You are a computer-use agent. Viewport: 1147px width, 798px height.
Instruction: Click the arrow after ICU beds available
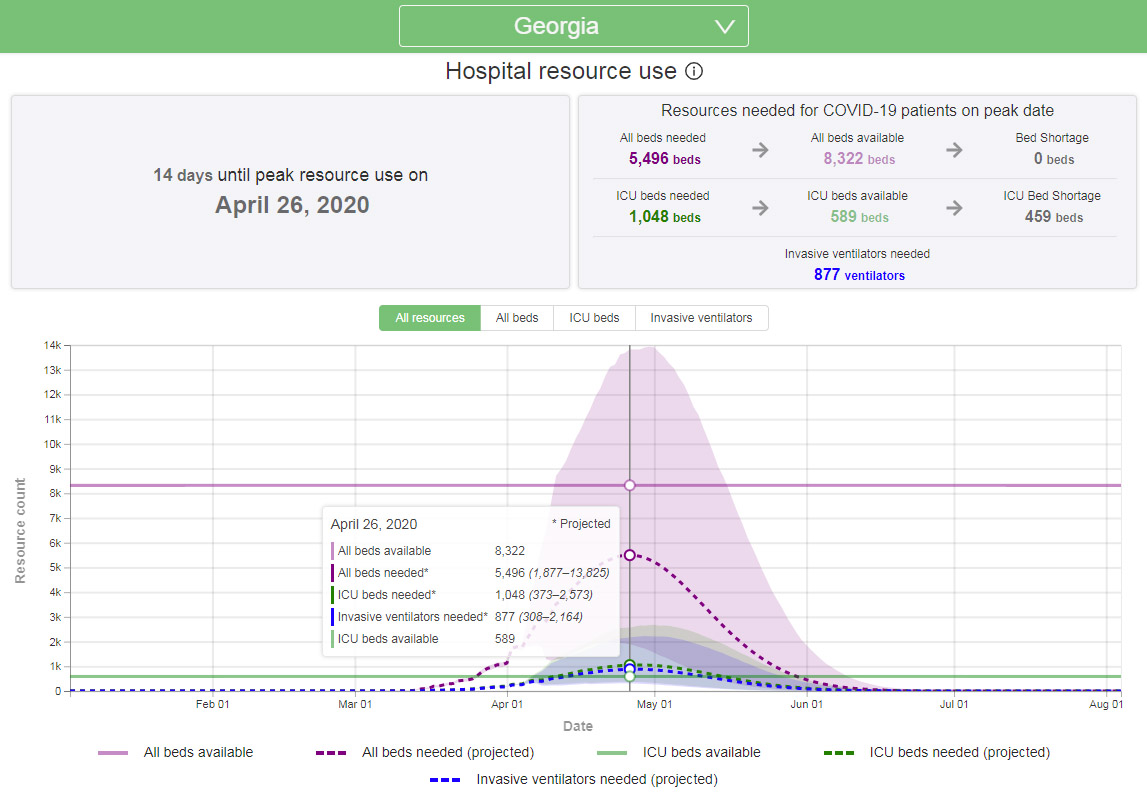(955, 208)
